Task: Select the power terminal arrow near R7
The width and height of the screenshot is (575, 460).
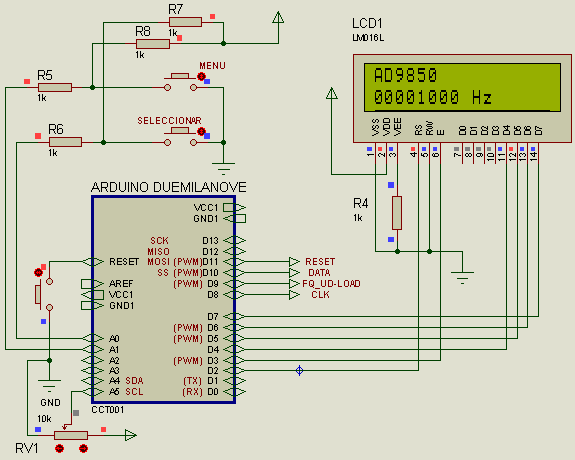Action: [x=278, y=18]
